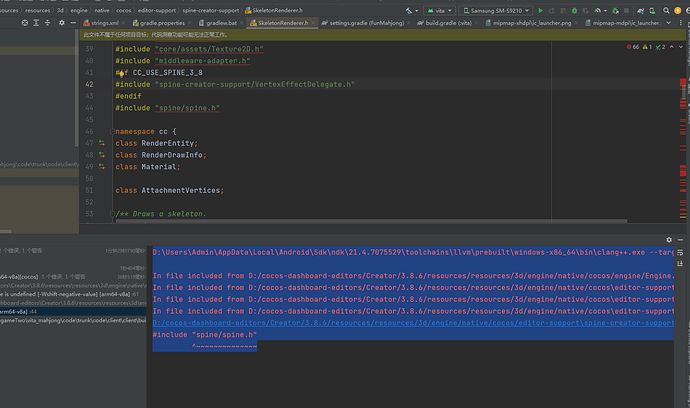
Task: Select the arm64-v8a :44 error row
Action: pyautogui.click(x=73, y=312)
